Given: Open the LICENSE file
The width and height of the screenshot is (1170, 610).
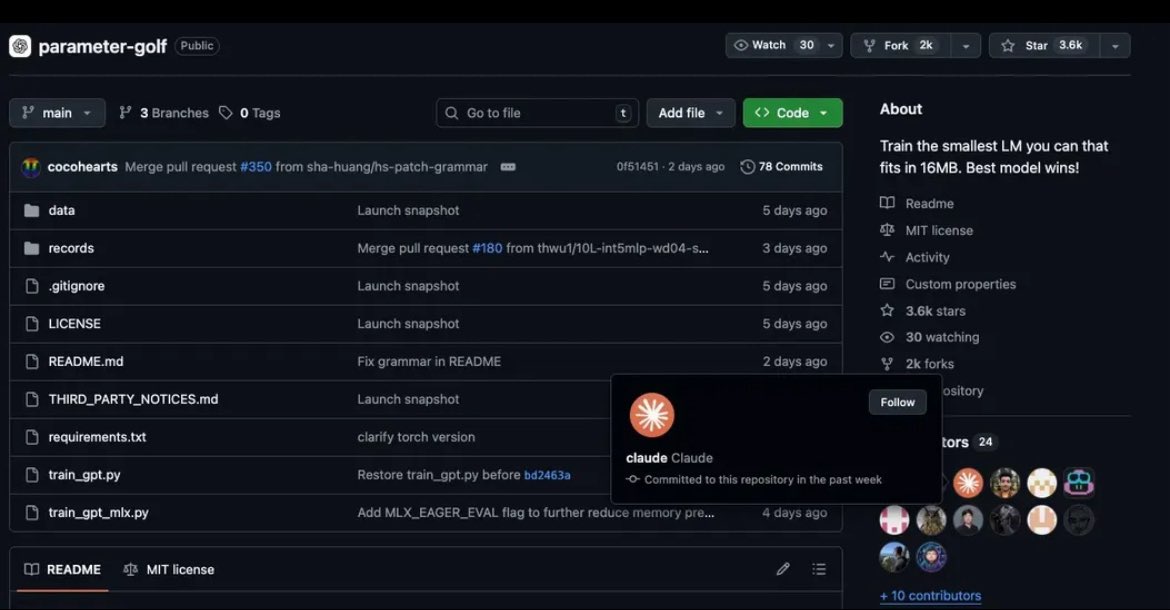Looking at the screenshot, I should click(x=75, y=324).
